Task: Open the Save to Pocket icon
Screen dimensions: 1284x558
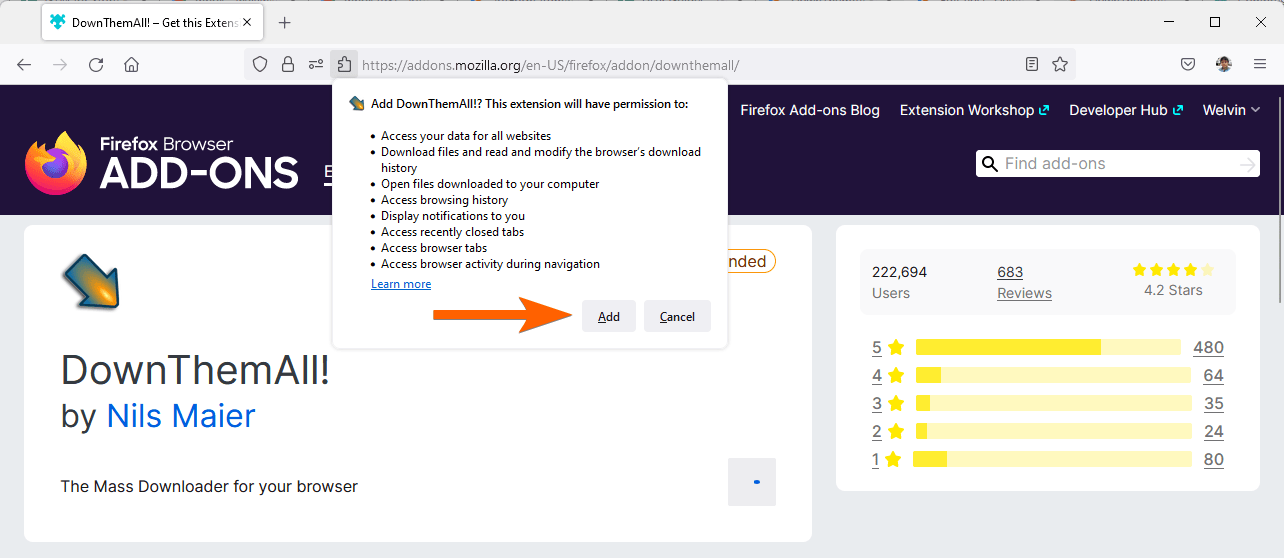Action: tap(1188, 65)
